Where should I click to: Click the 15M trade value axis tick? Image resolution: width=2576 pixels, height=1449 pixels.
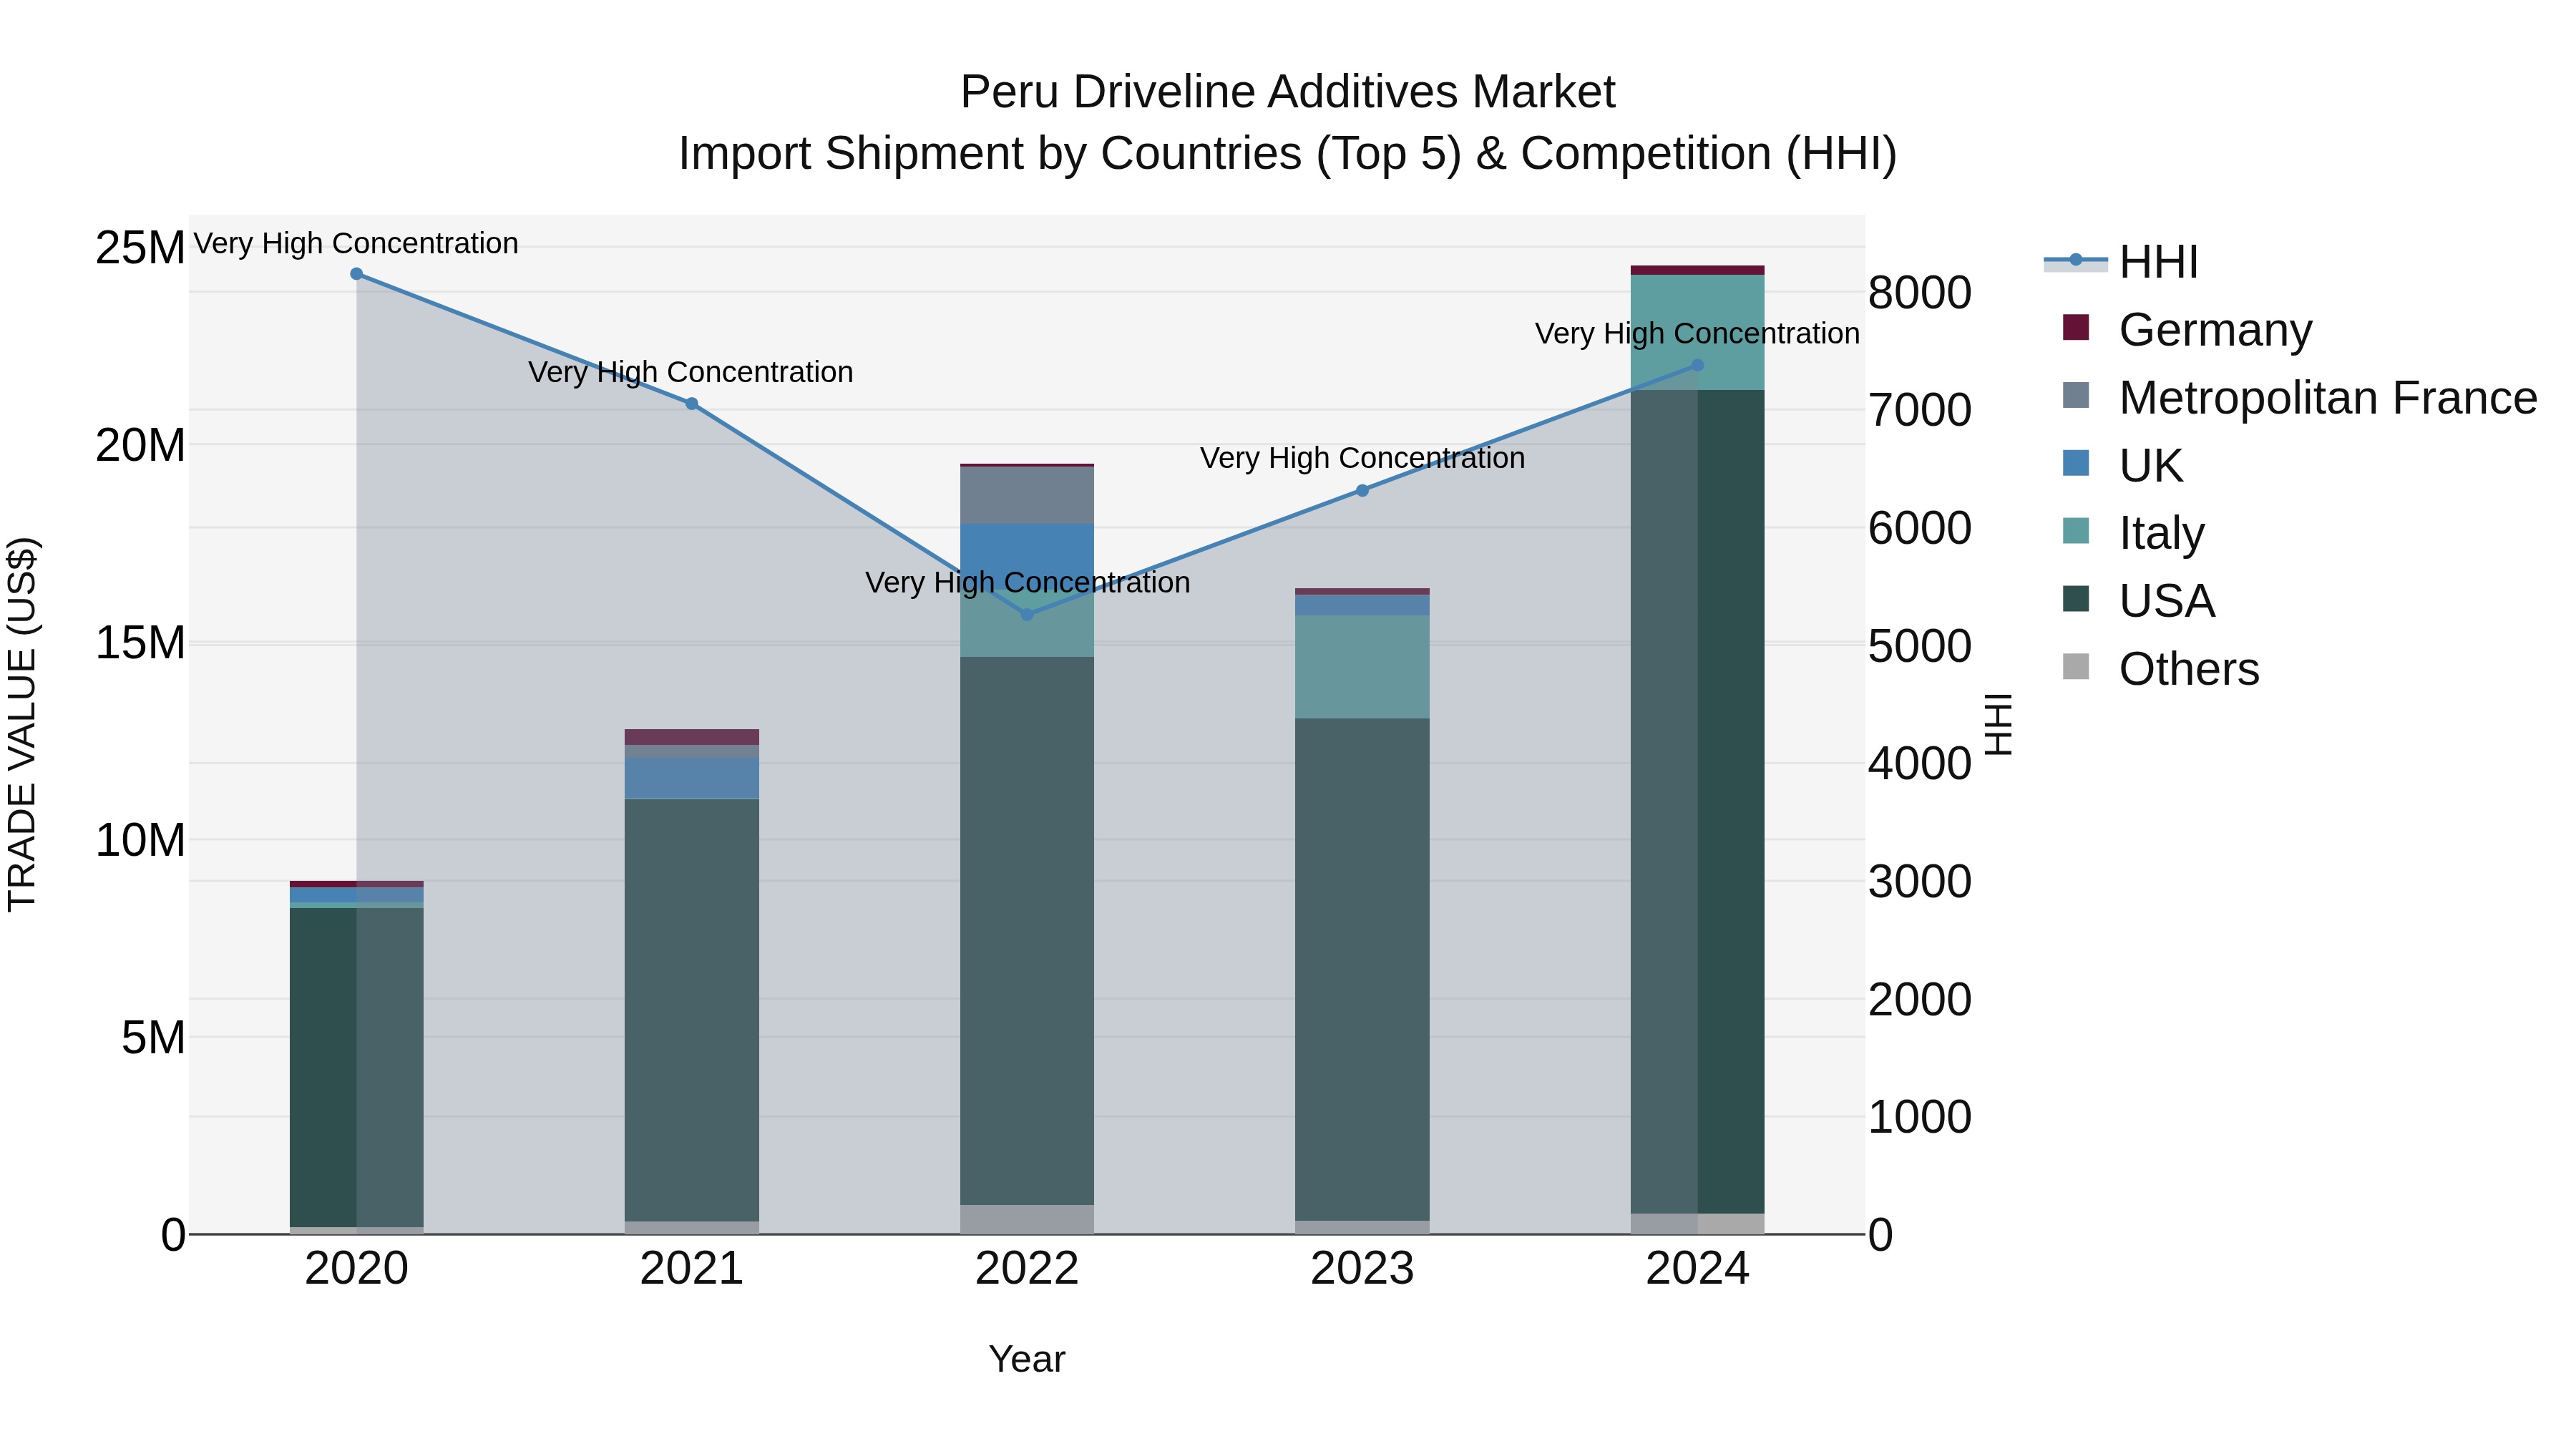coord(140,643)
